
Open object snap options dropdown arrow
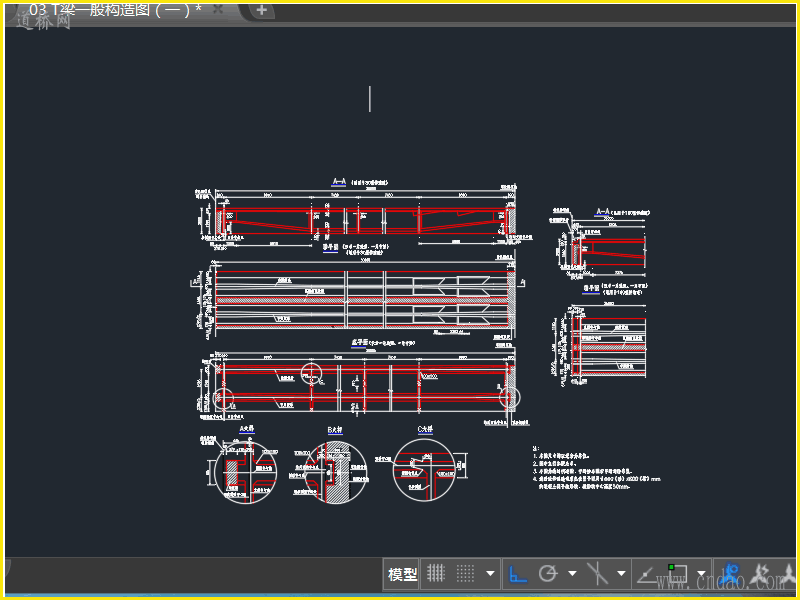click(x=701, y=574)
